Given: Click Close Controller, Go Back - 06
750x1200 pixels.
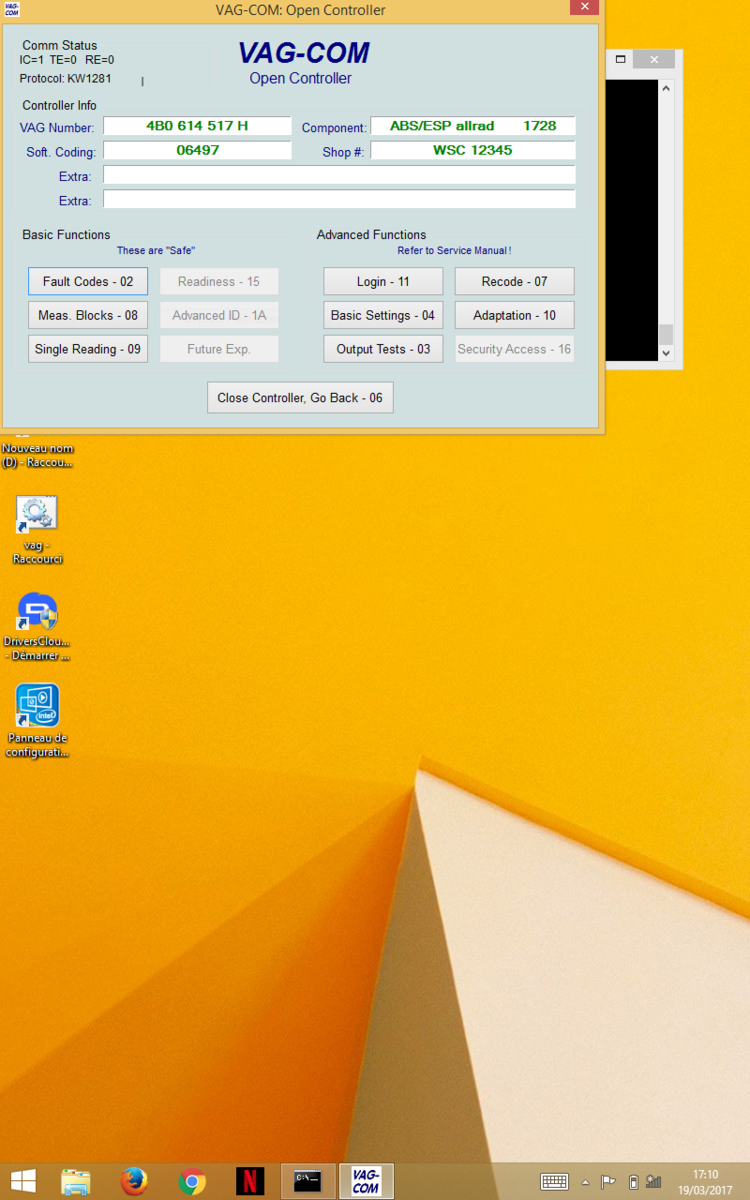Looking at the screenshot, I should point(300,398).
